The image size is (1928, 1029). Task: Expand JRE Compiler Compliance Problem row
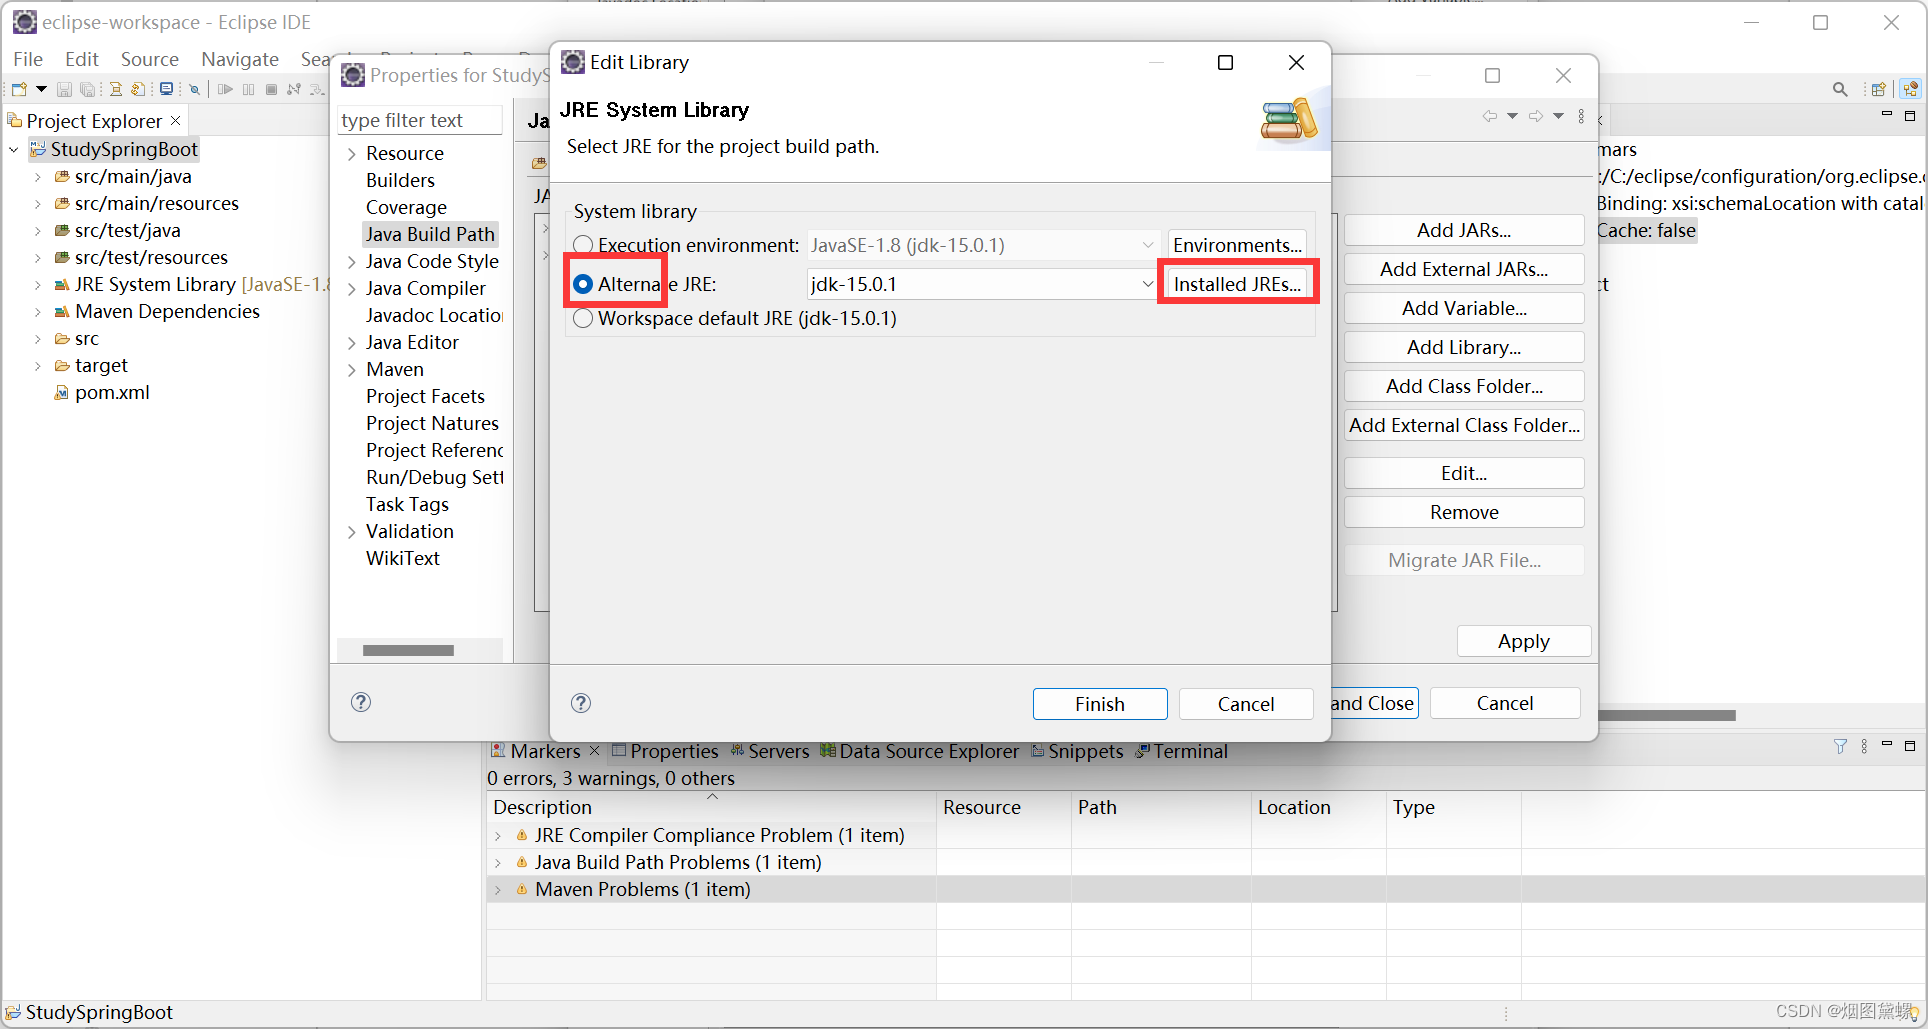click(x=498, y=835)
